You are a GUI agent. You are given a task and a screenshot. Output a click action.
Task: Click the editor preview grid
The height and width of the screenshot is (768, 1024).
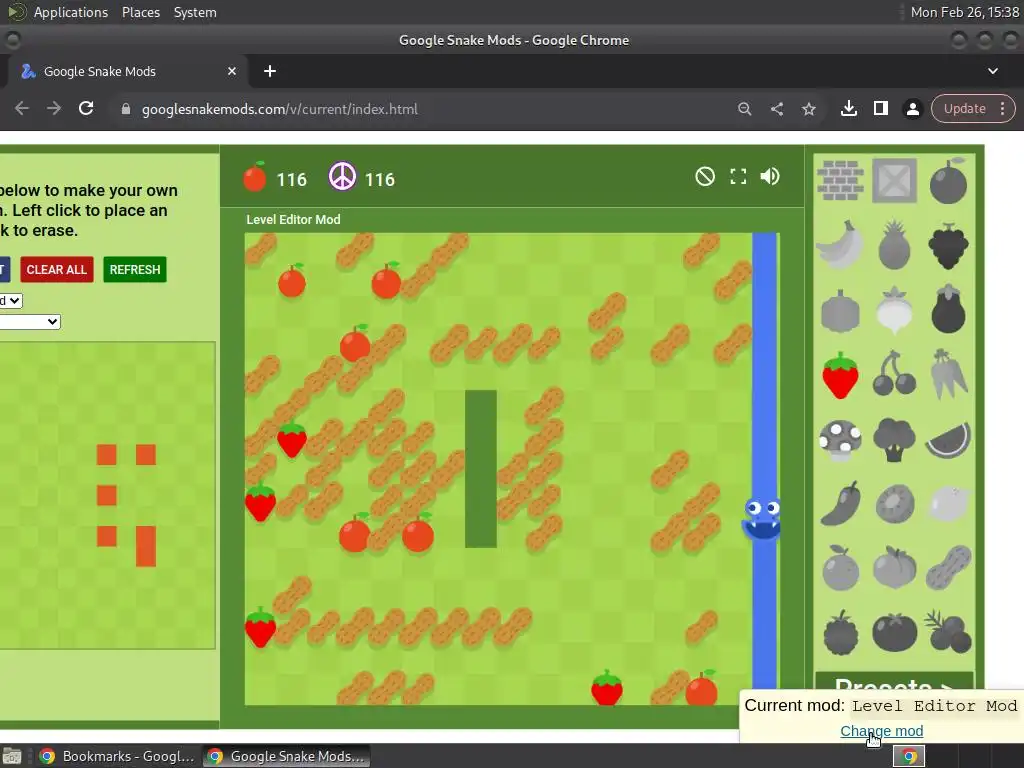tap(107, 495)
